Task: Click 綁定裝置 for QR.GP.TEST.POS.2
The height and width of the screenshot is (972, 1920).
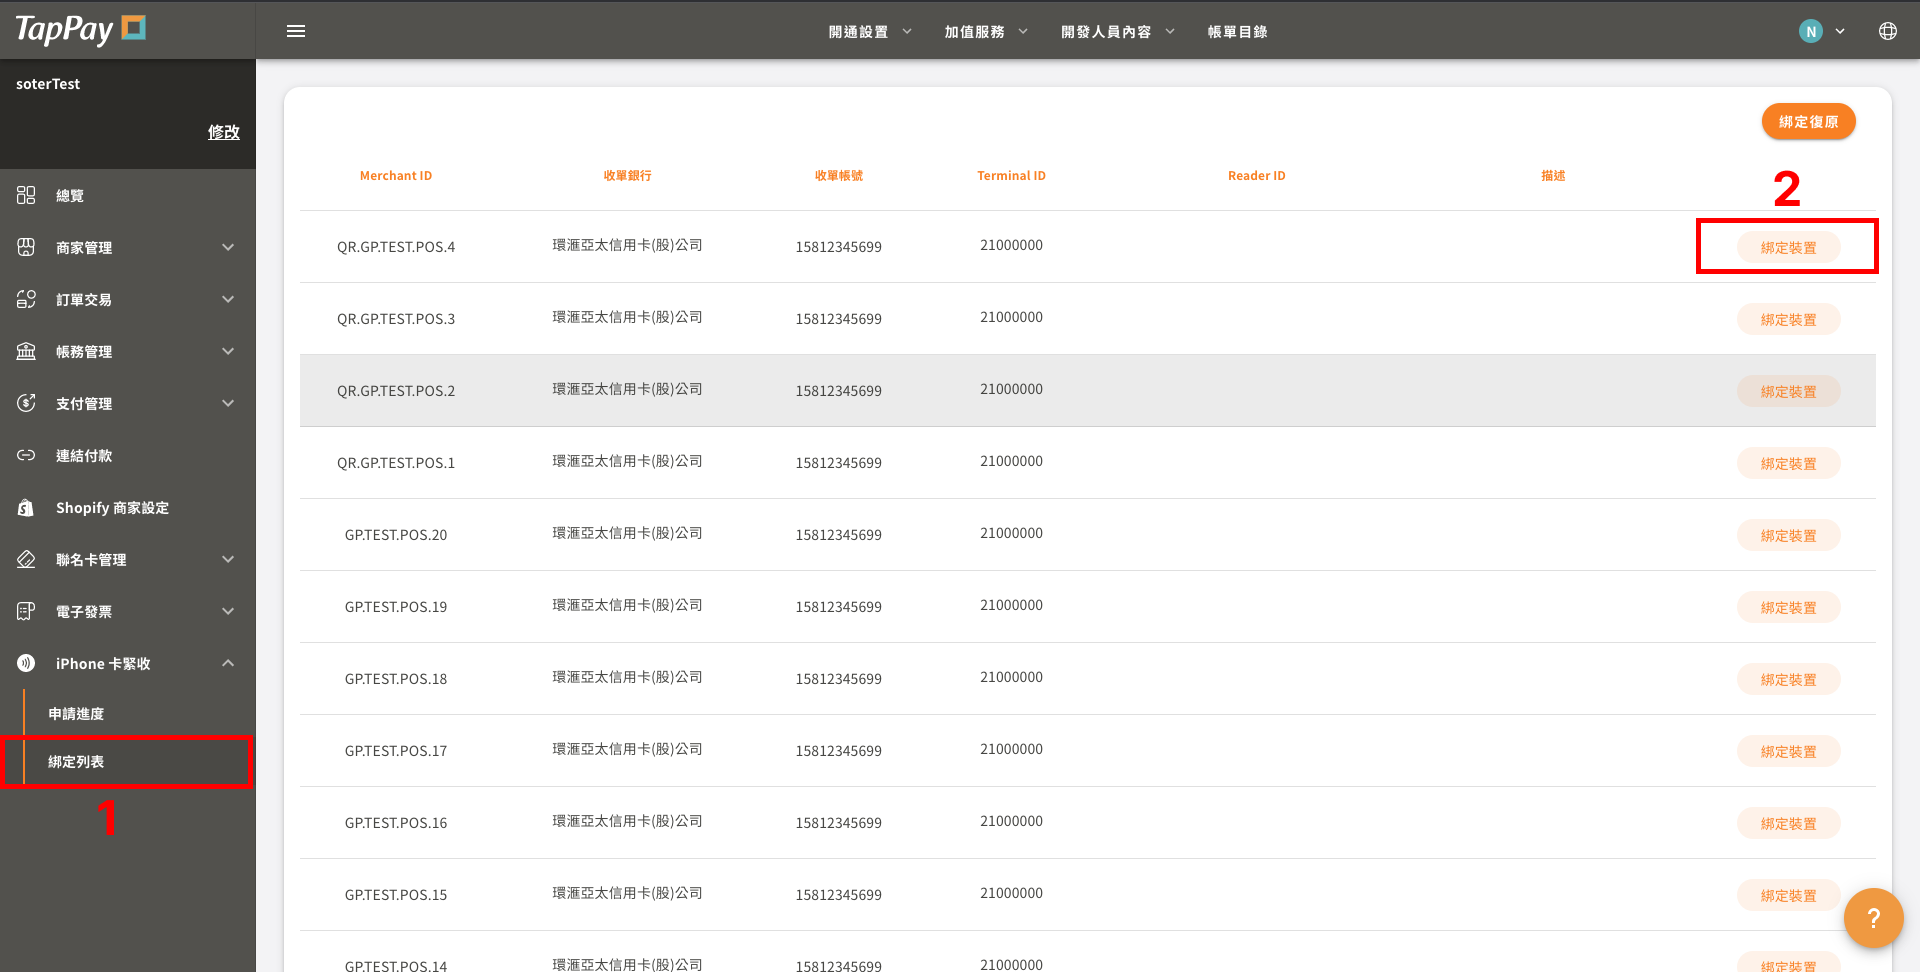Action: coord(1788,391)
